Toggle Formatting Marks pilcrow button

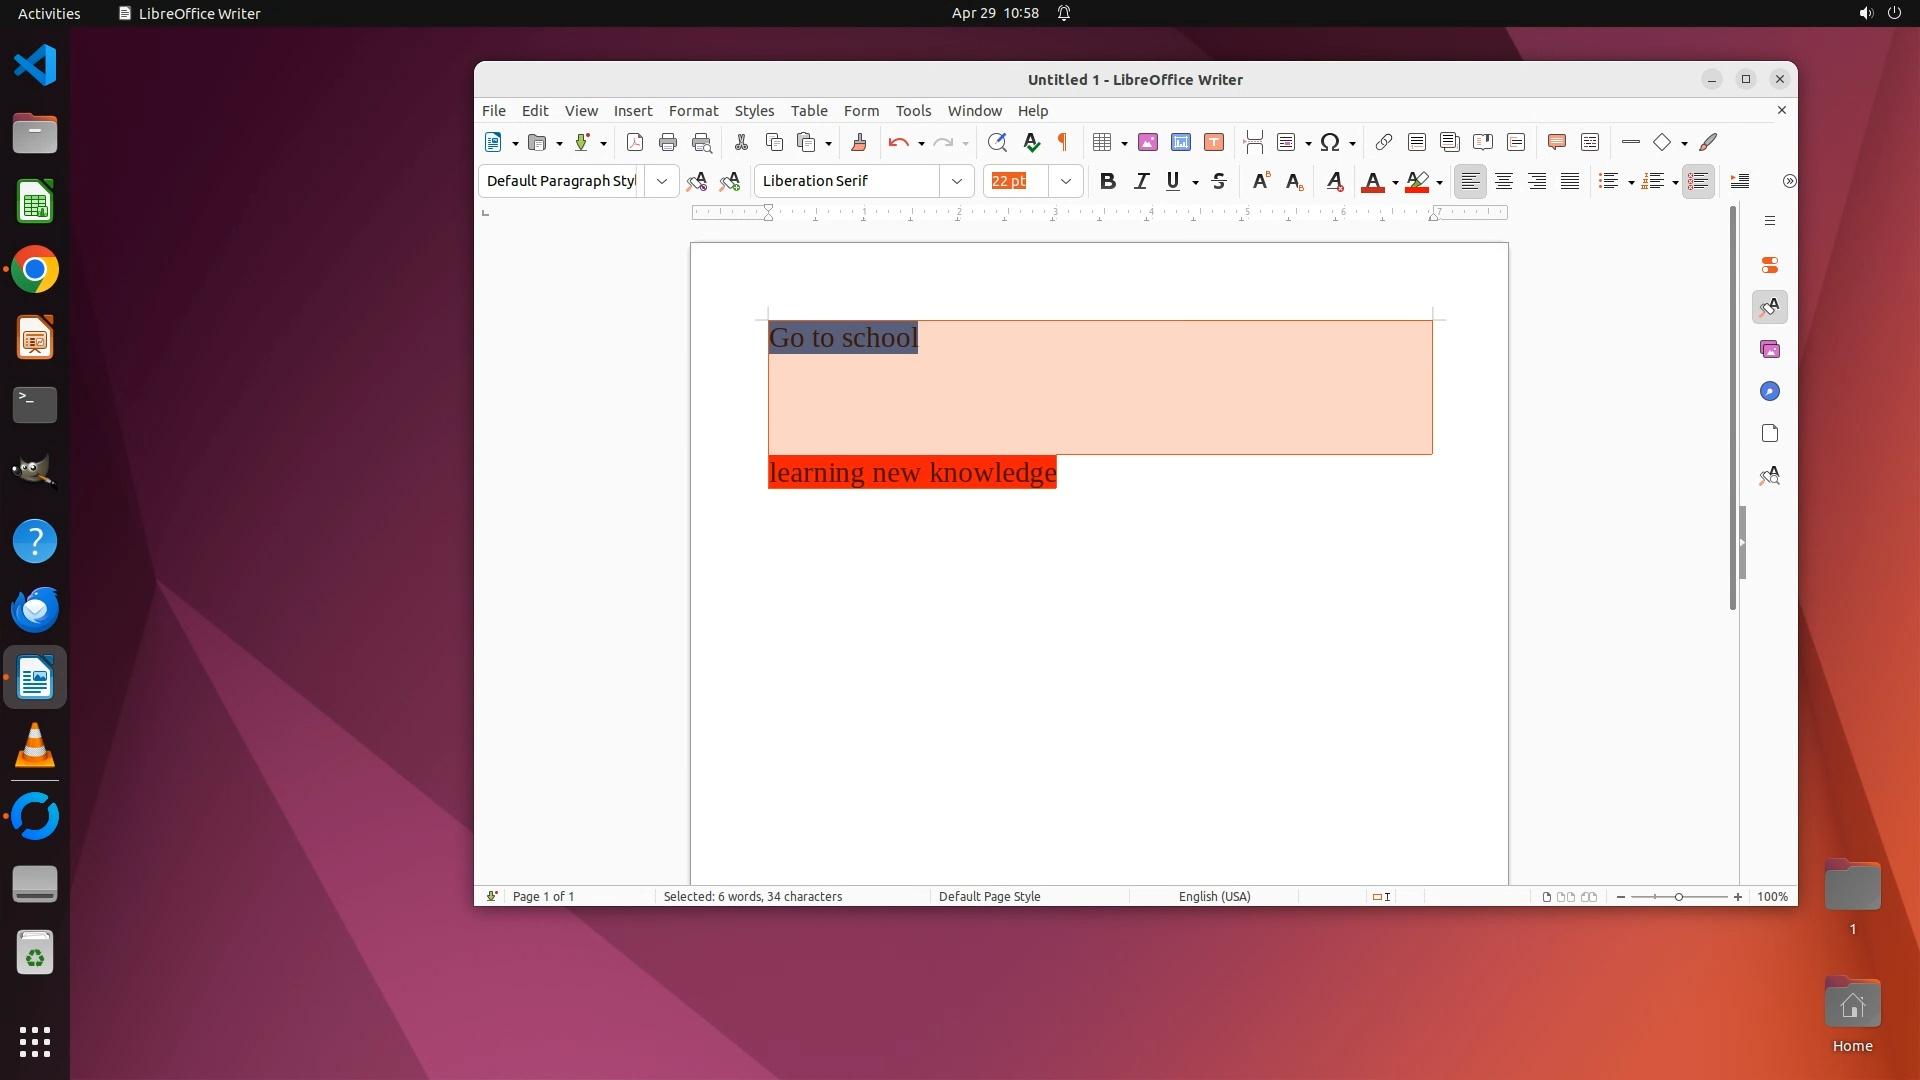(1063, 142)
